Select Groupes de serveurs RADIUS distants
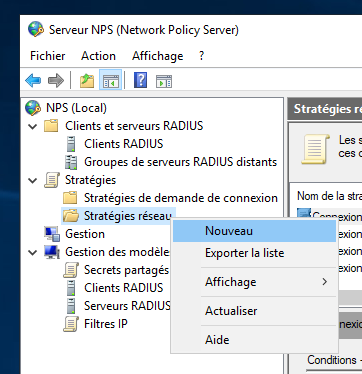 click(x=181, y=162)
